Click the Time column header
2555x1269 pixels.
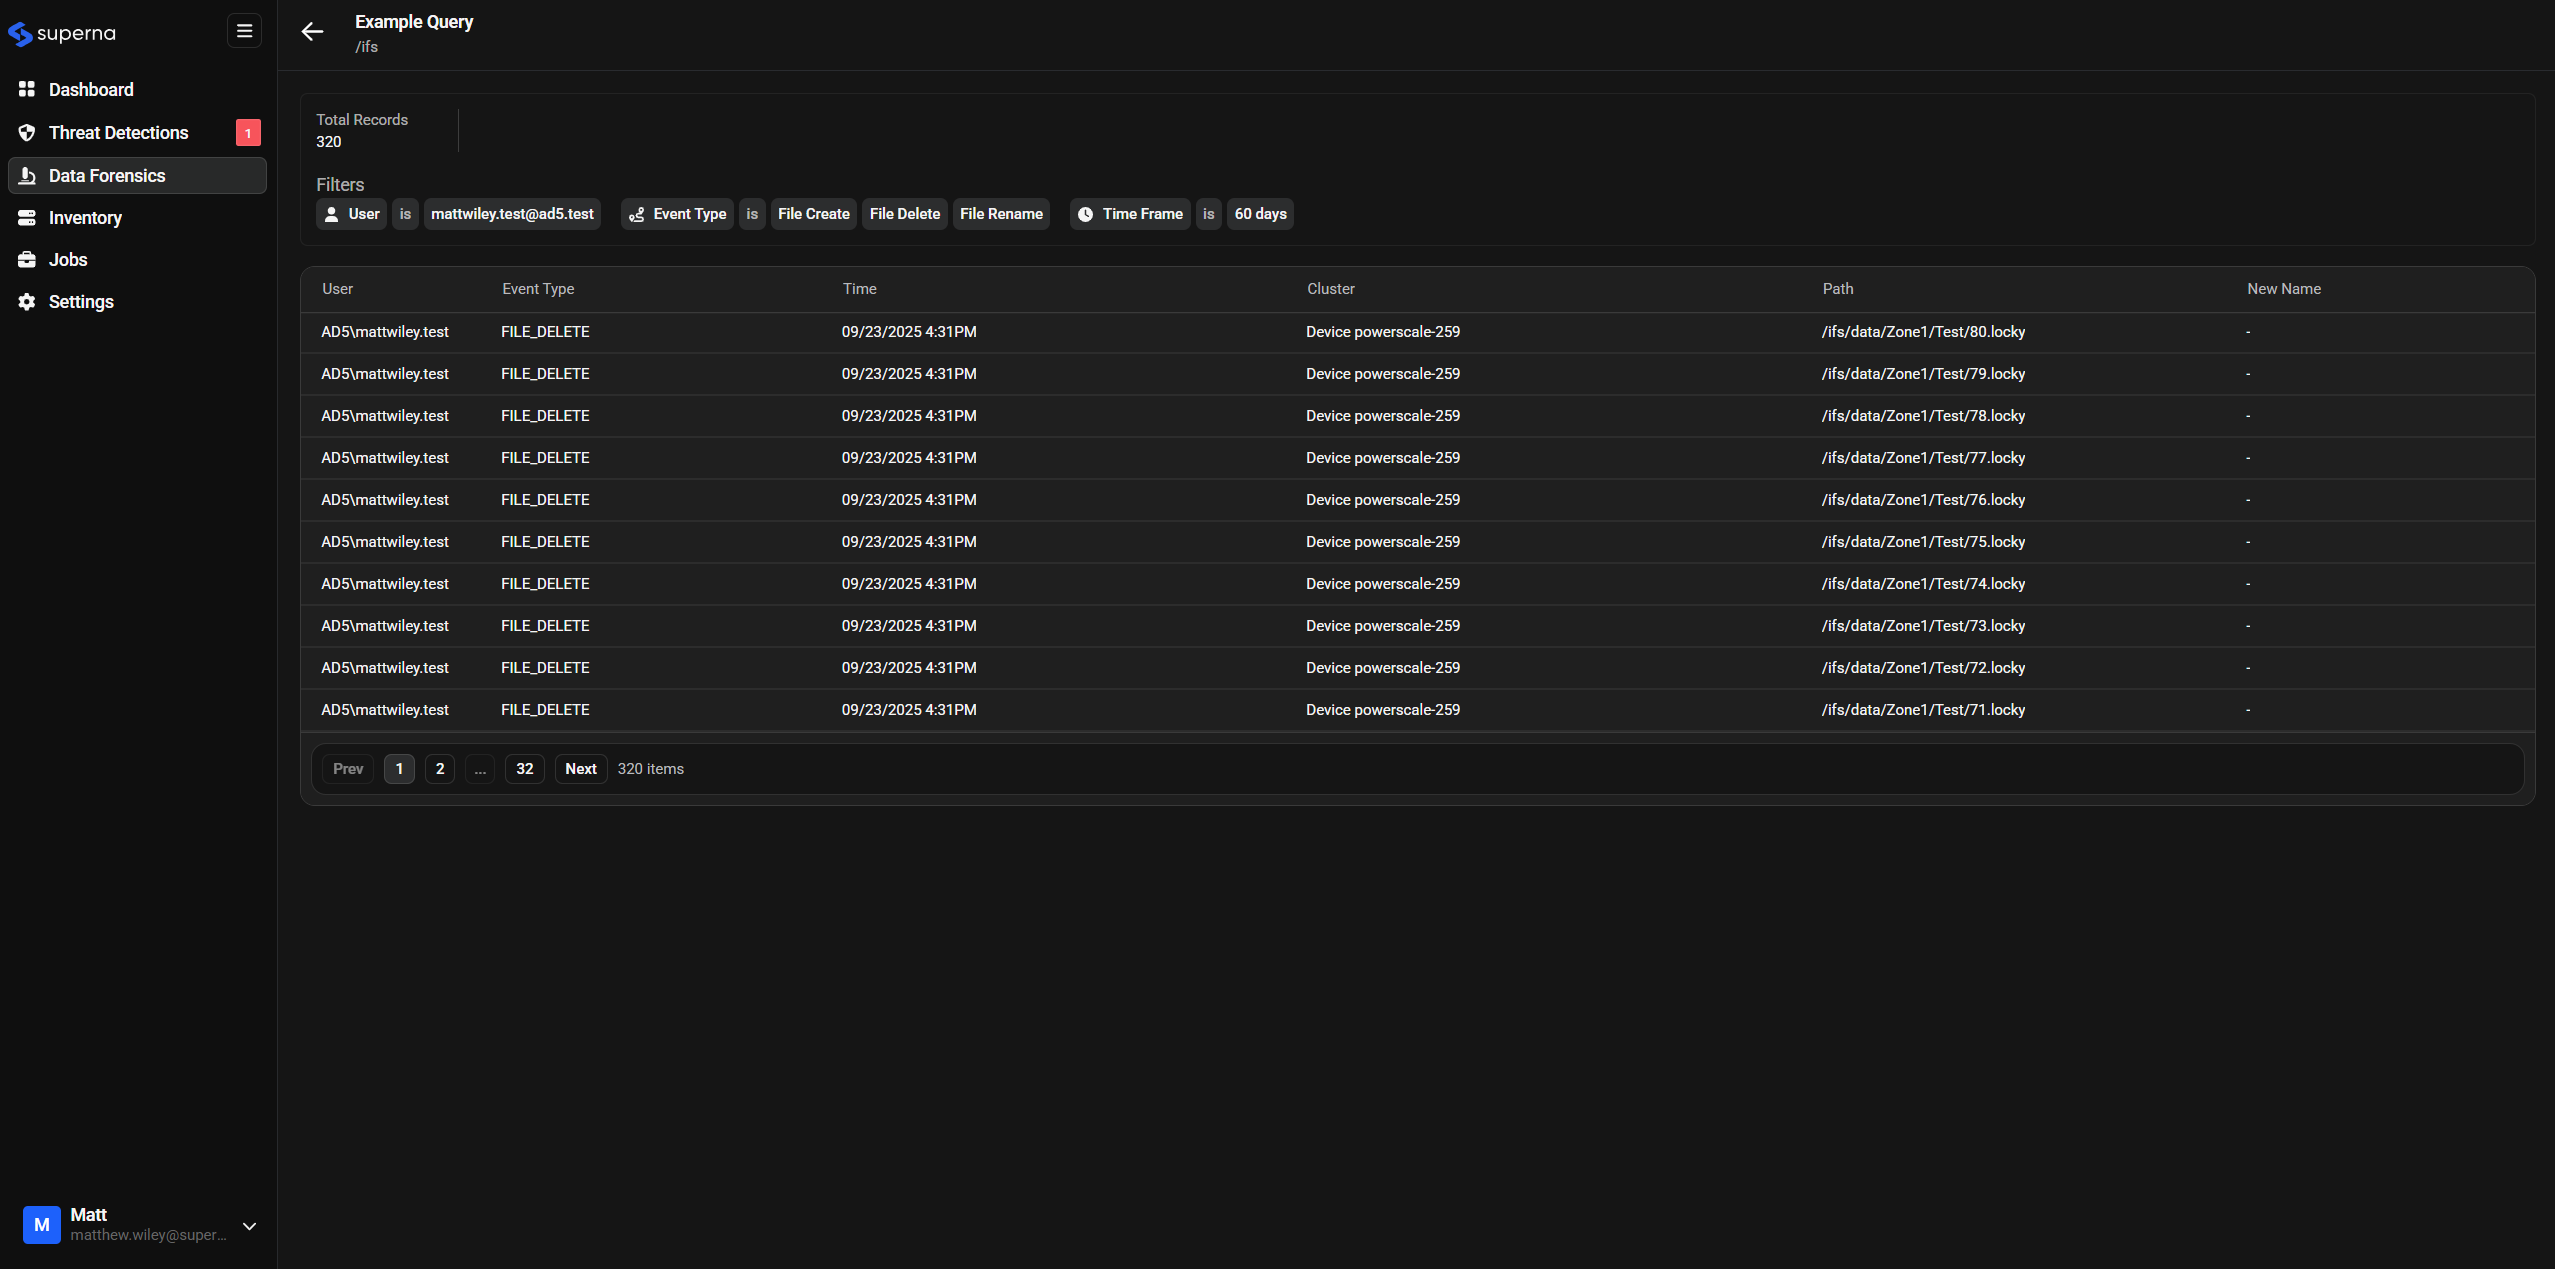click(860, 289)
